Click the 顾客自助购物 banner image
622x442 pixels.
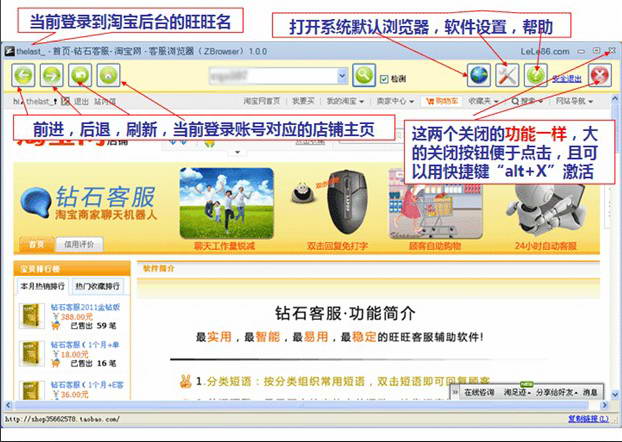tap(435, 203)
